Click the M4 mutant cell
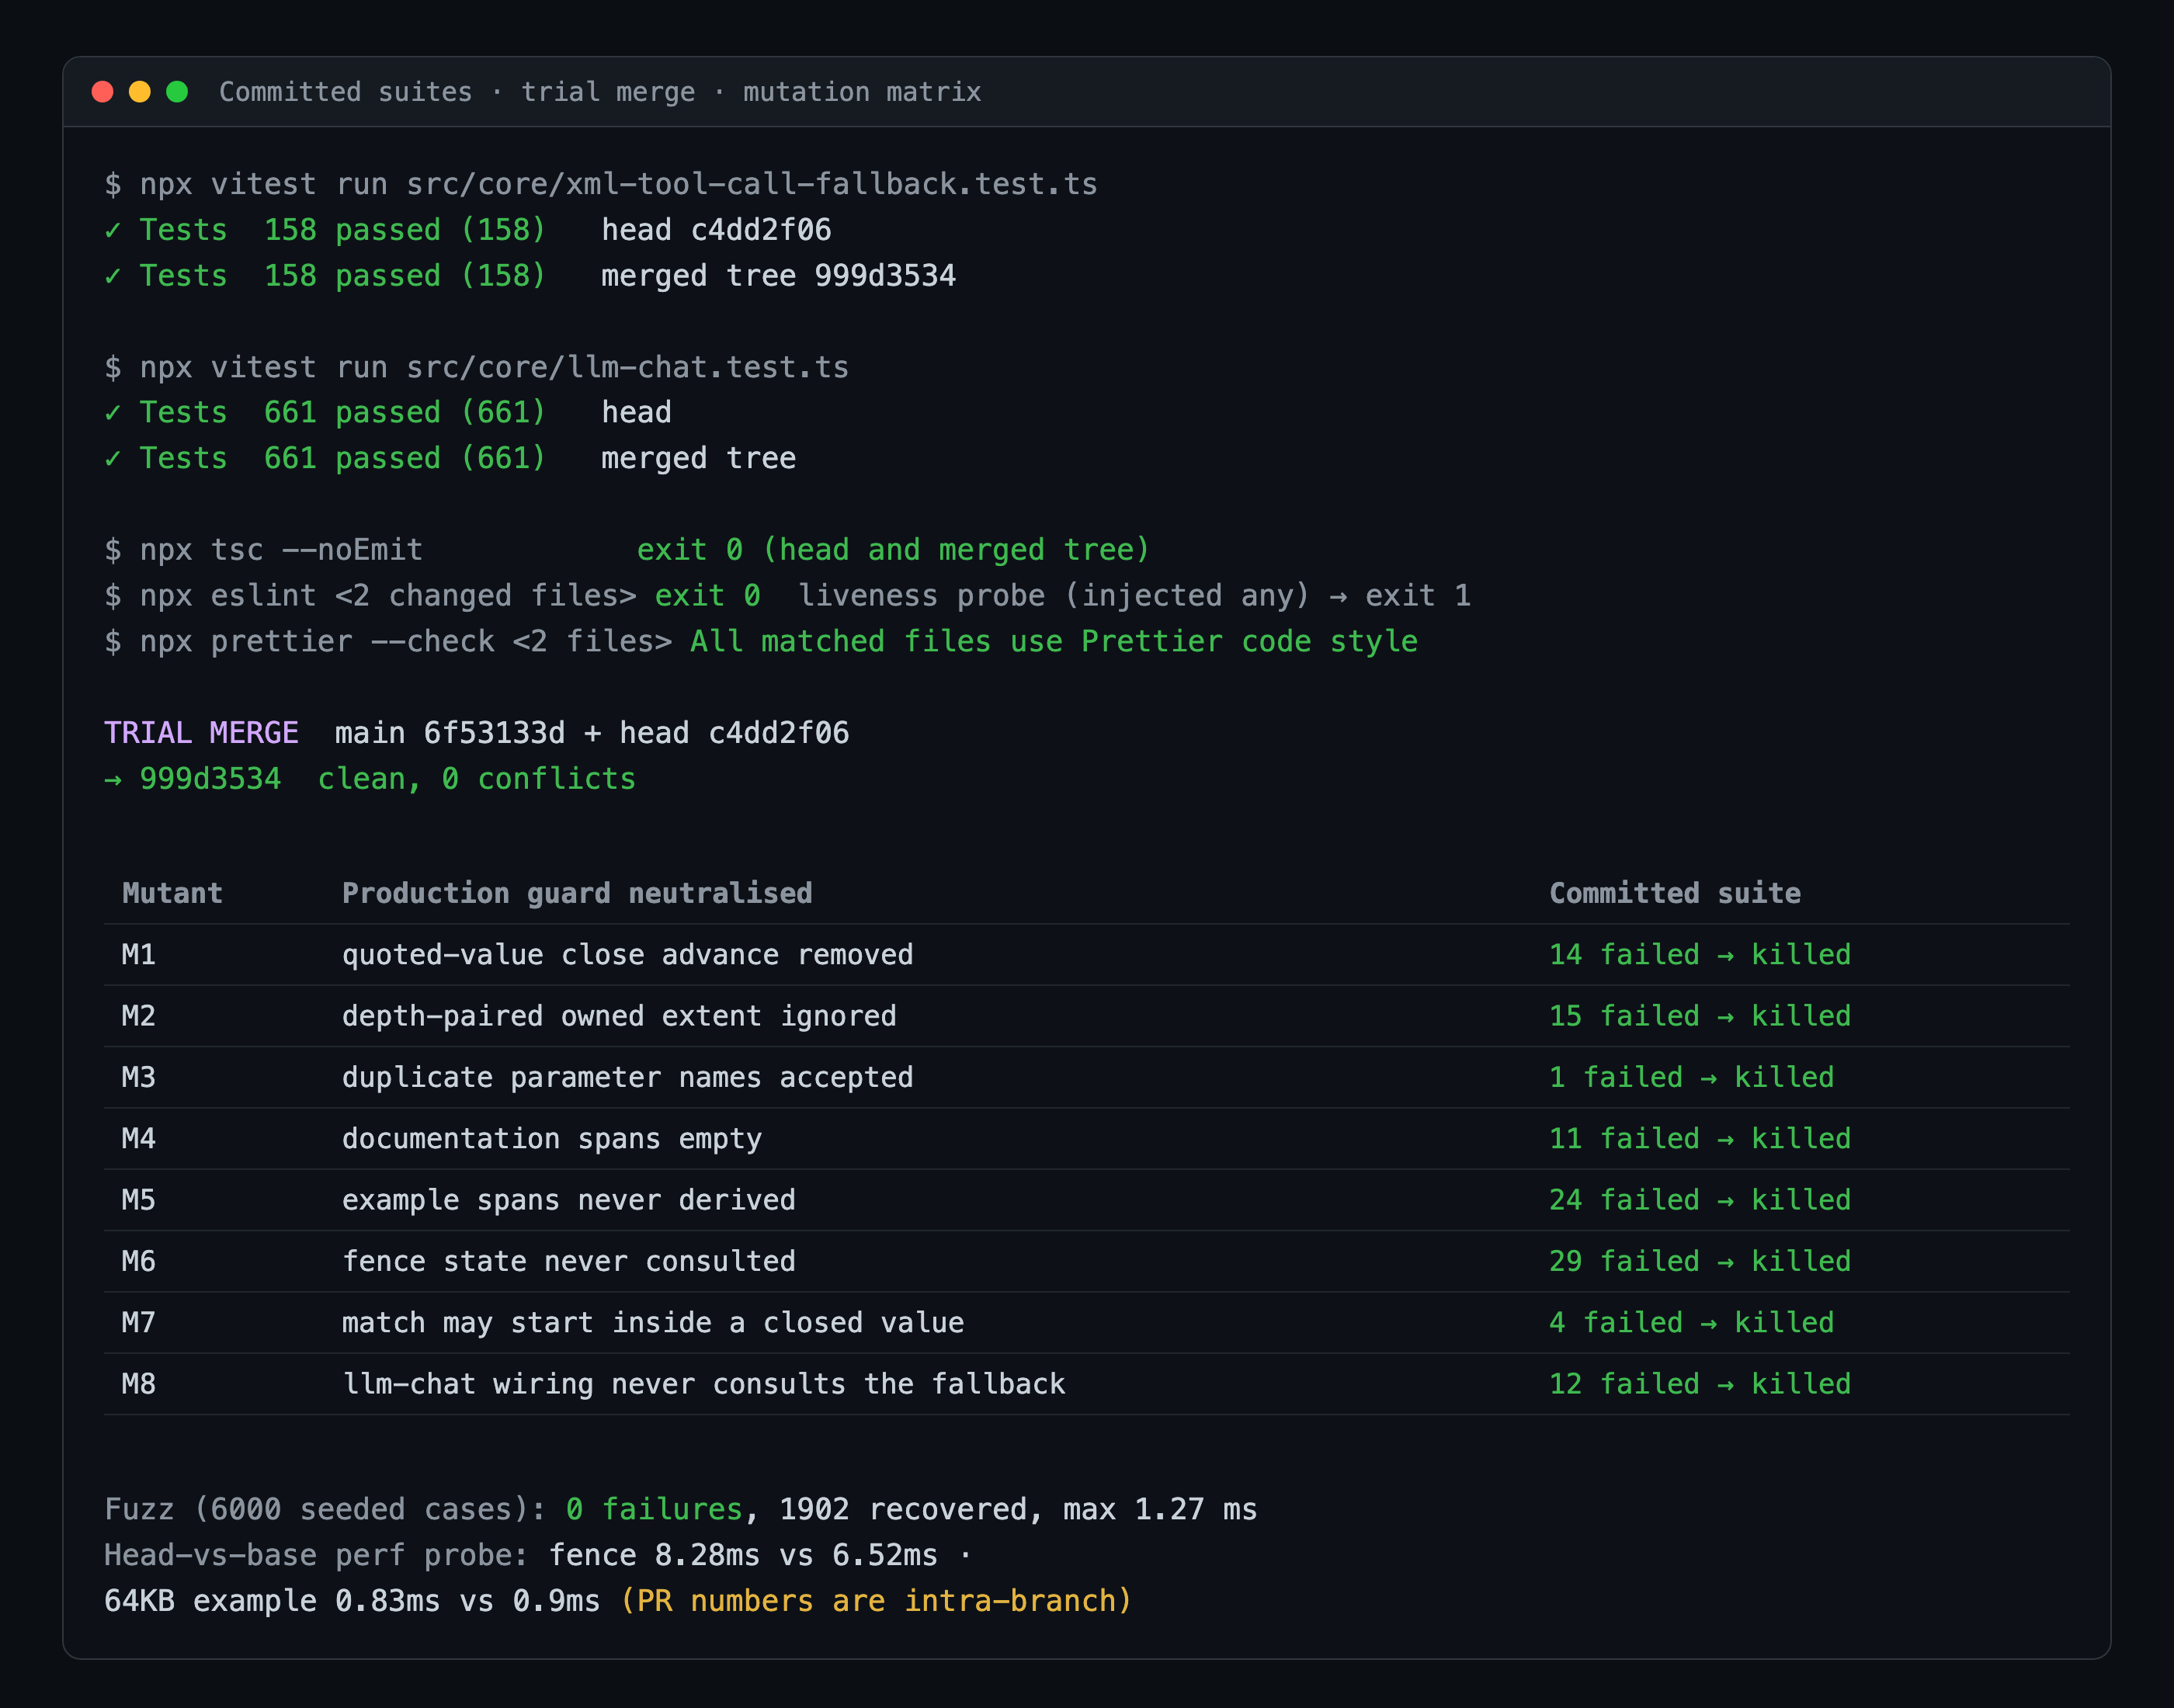Viewport: 2174px width, 1708px height. [x=139, y=1139]
